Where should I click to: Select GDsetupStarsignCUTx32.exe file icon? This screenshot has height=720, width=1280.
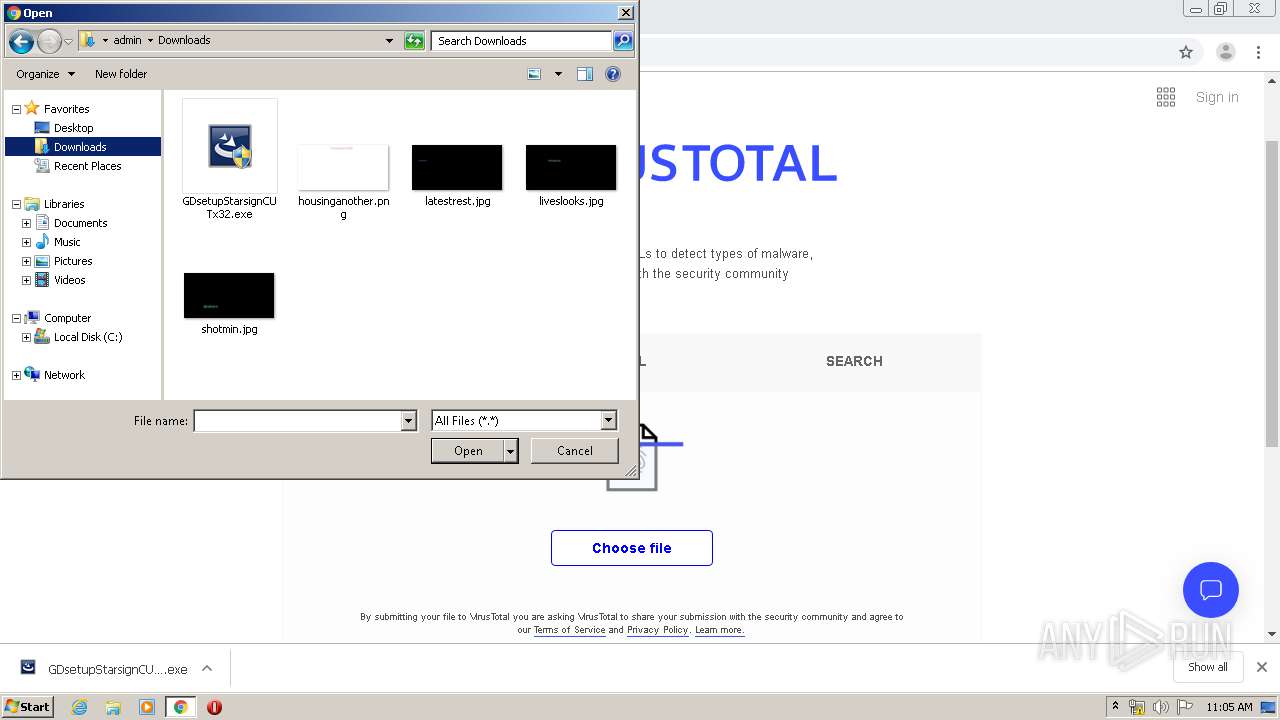pos(230,147)
